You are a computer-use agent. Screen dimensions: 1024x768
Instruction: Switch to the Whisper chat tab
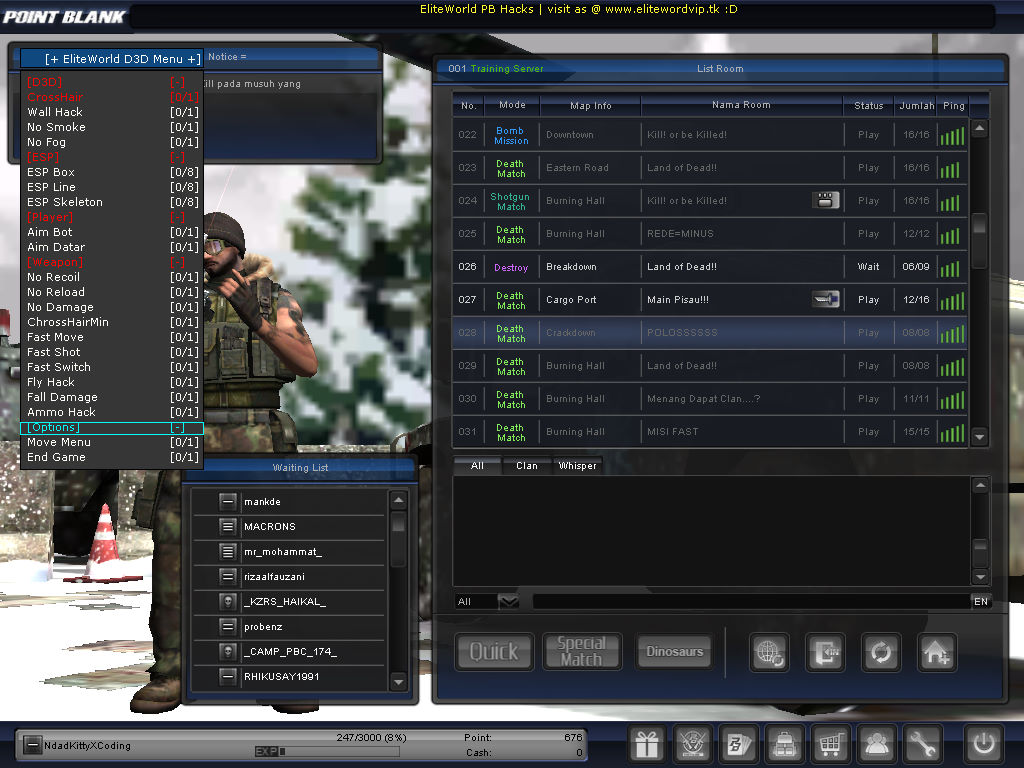point(578,464)
